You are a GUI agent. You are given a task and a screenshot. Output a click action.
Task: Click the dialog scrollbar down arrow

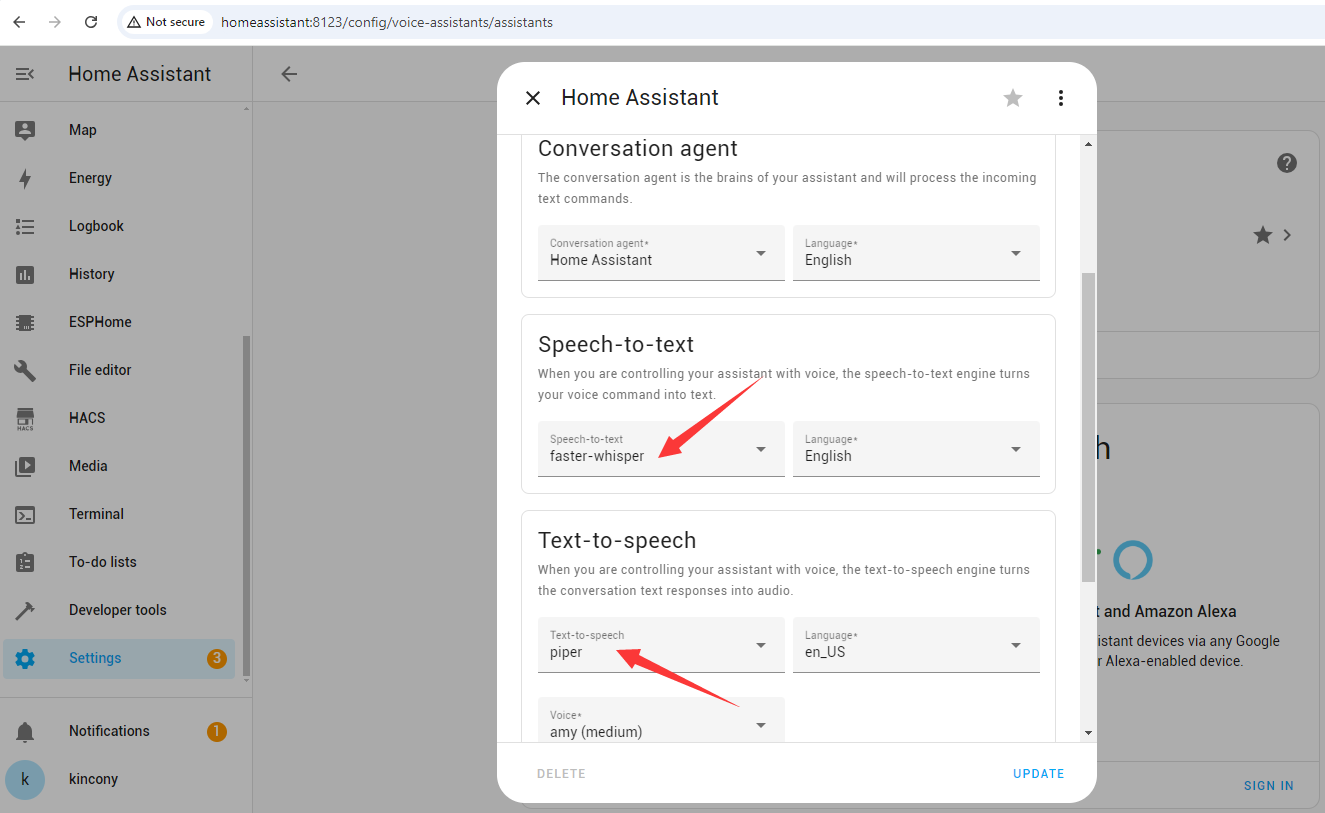point(1088,733)
